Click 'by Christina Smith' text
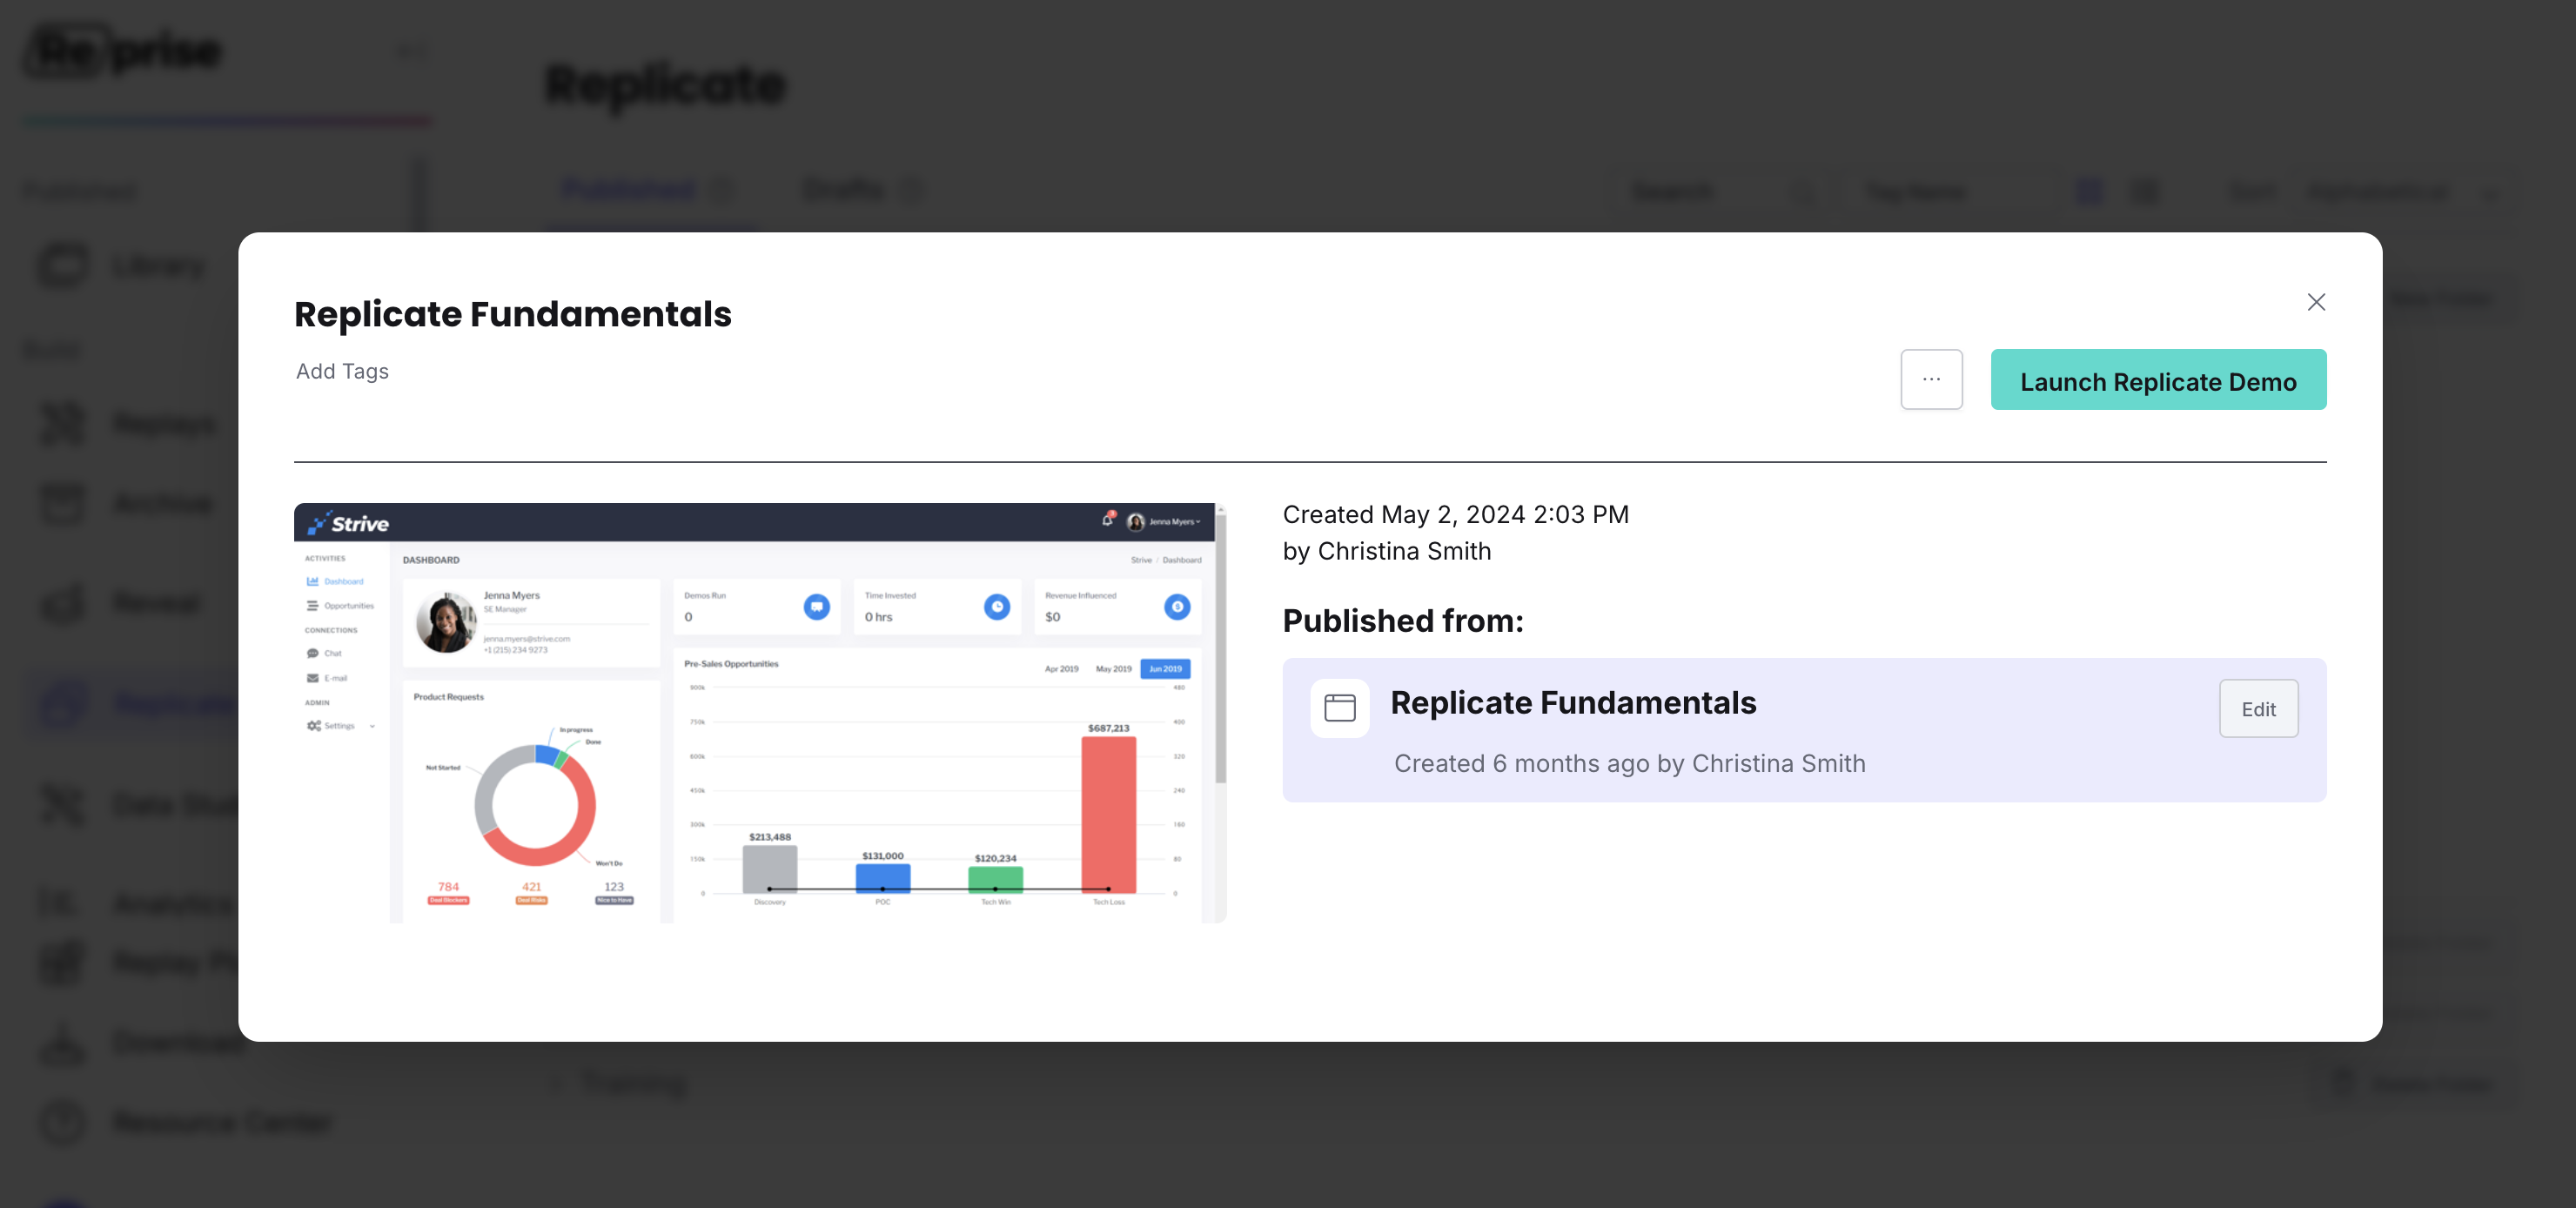This screenshot has height=1208, width=2576. (1387, 552)
